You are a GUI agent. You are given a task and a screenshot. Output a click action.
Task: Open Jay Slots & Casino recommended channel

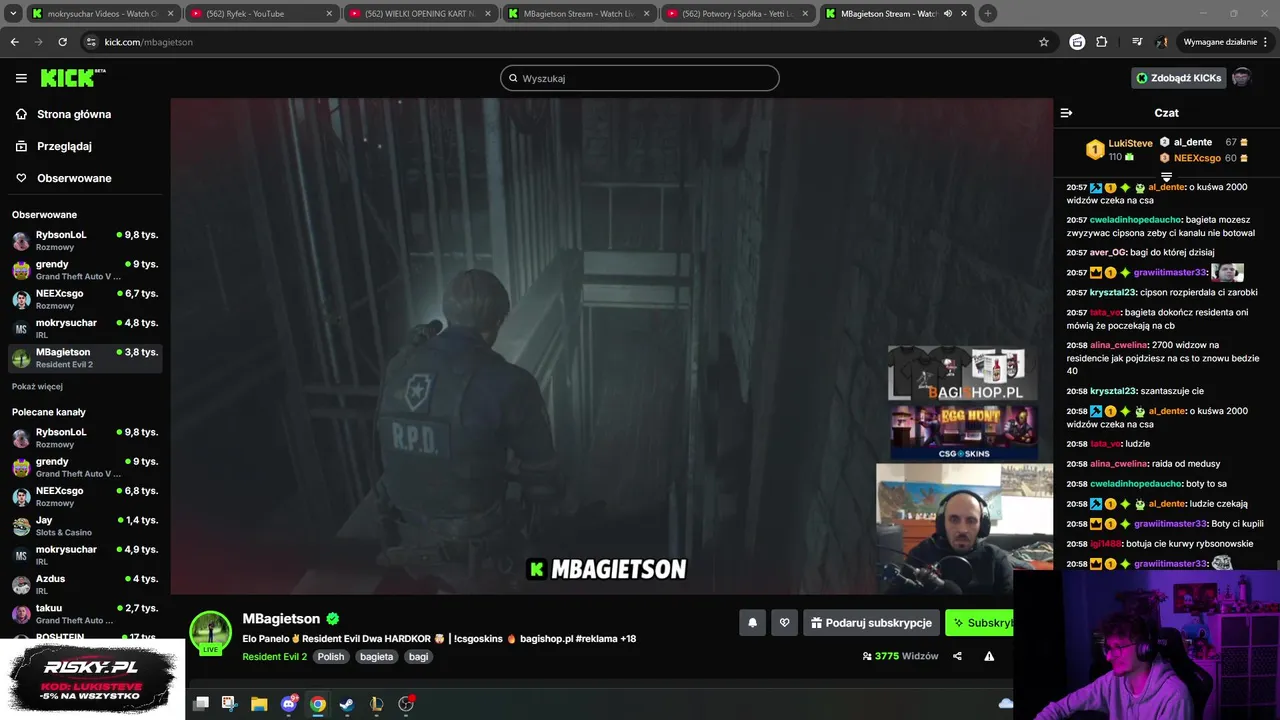[85, 526]
